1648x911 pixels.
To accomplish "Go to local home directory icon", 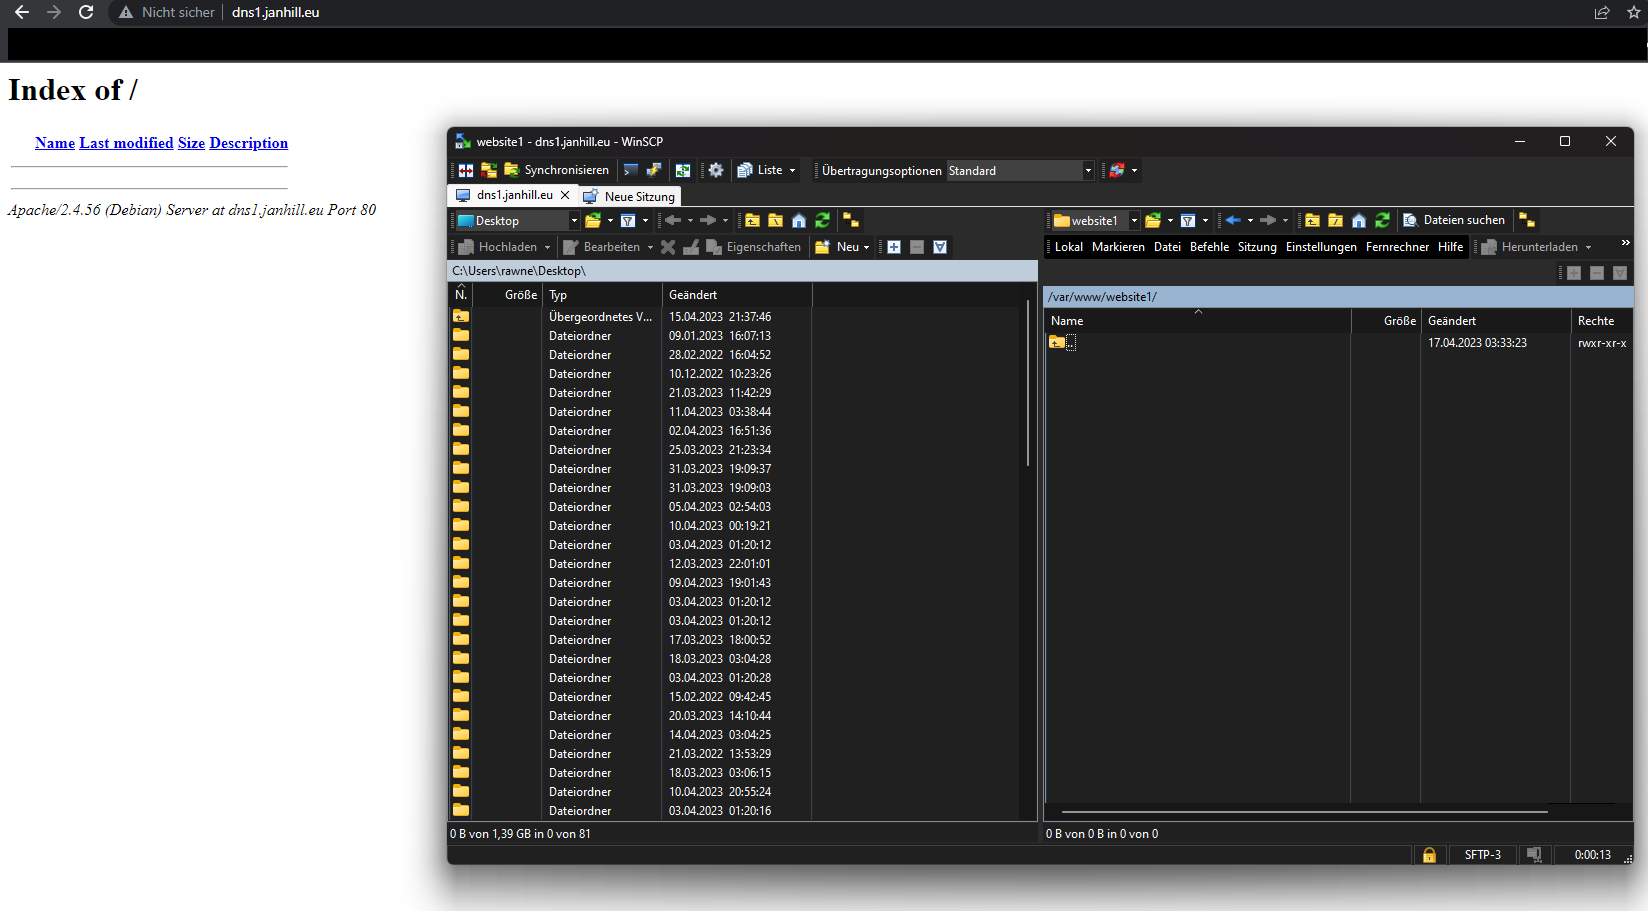I will (799, 220).
